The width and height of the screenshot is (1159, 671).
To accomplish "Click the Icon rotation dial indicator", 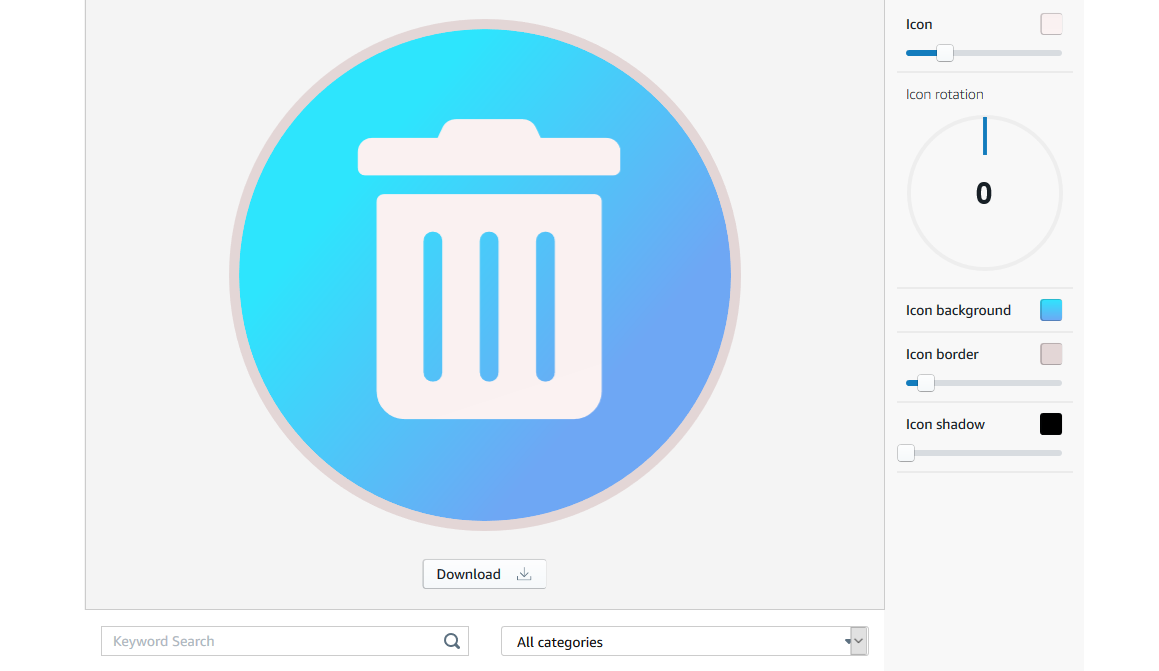I will pyautogui.click(x=984, y=137).
